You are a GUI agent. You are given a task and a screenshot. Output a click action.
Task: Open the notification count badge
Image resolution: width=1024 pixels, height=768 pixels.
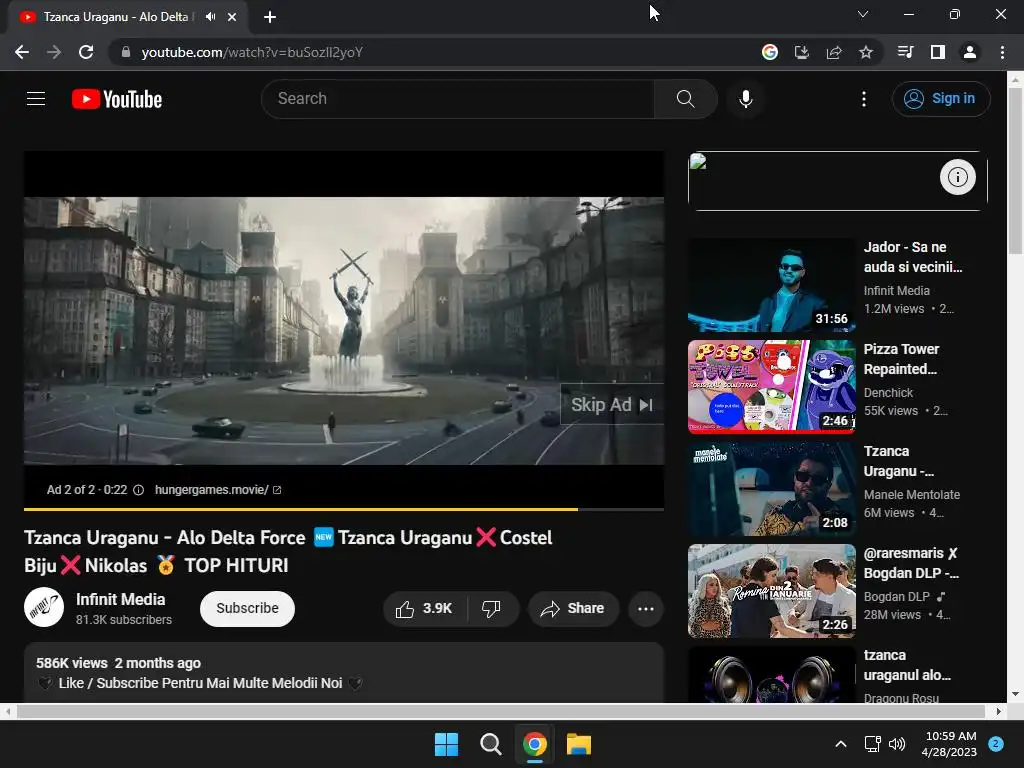pyautogui.click(x=996, y=744)
